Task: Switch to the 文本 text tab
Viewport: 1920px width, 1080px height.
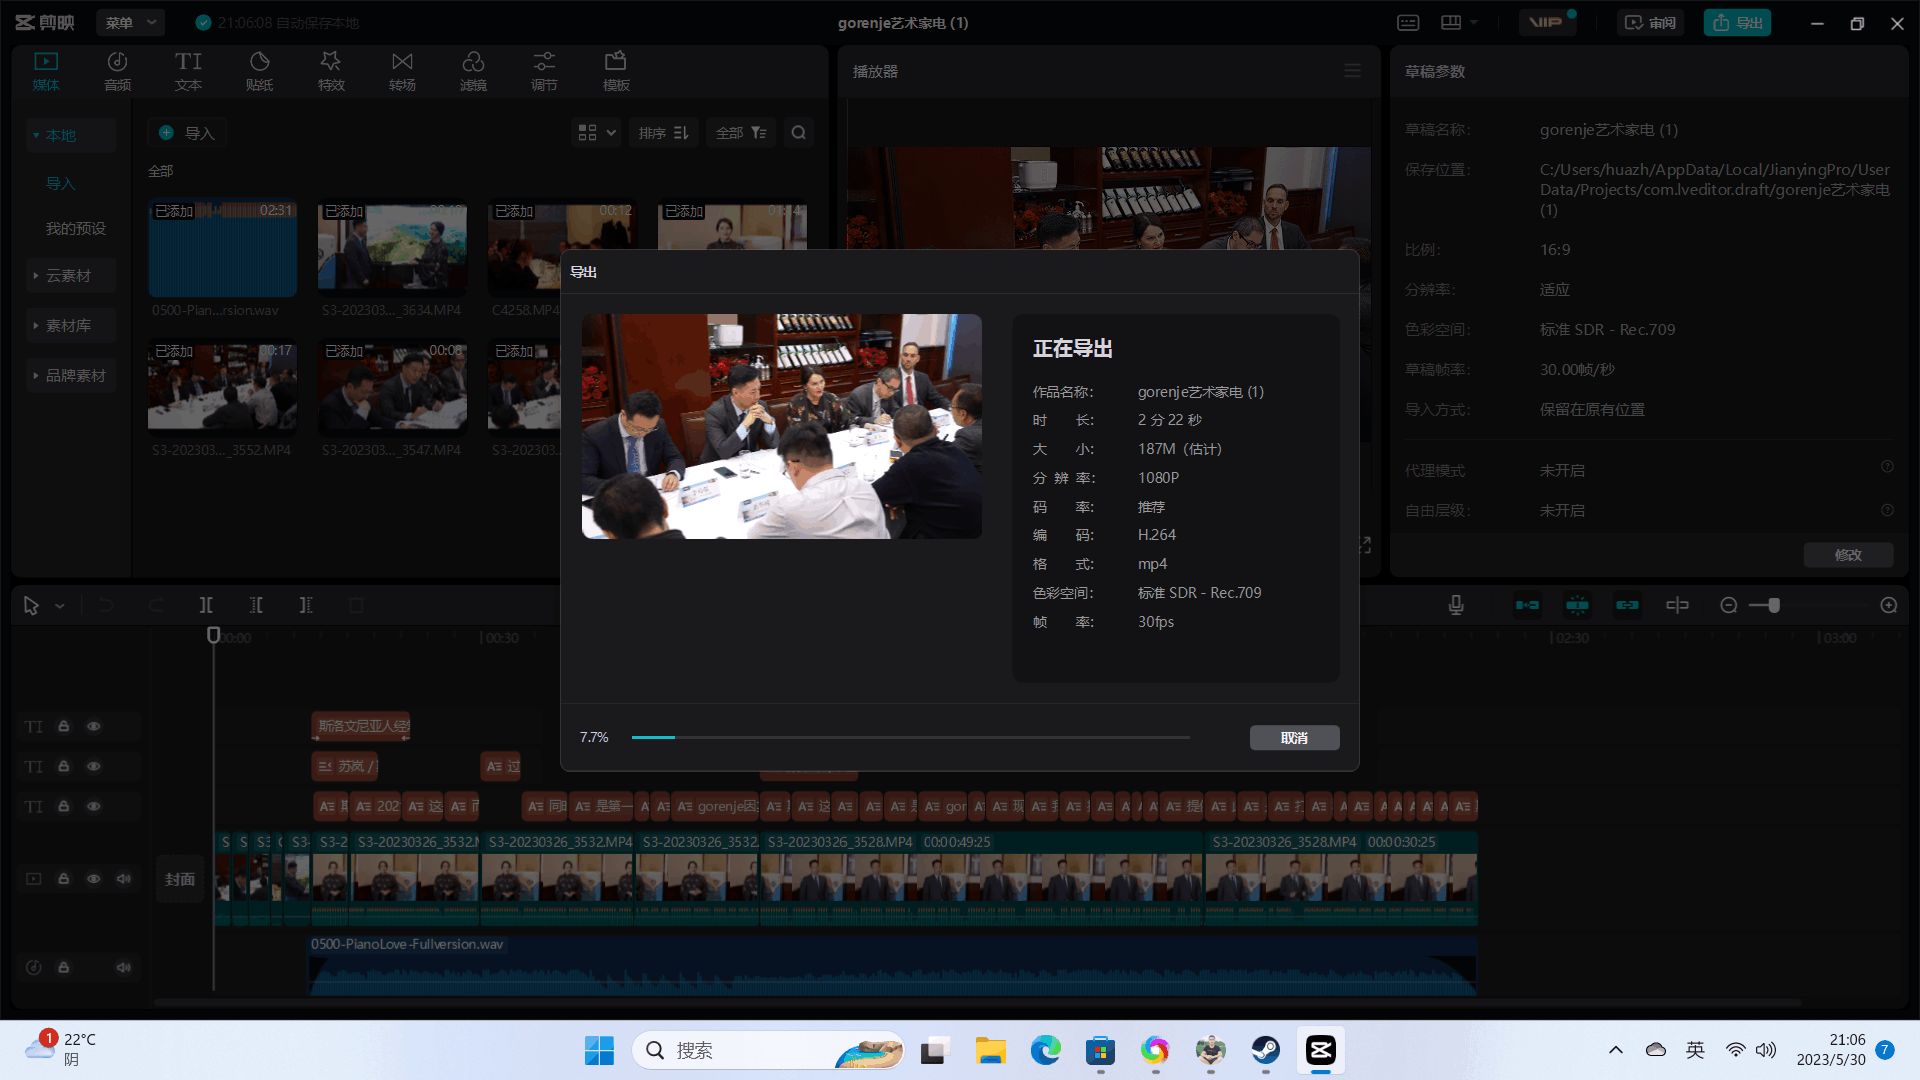Action: (x=188, y=71)
